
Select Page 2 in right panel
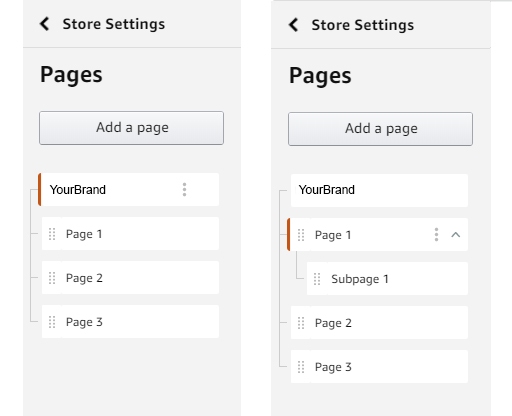(x=379, y=323)
